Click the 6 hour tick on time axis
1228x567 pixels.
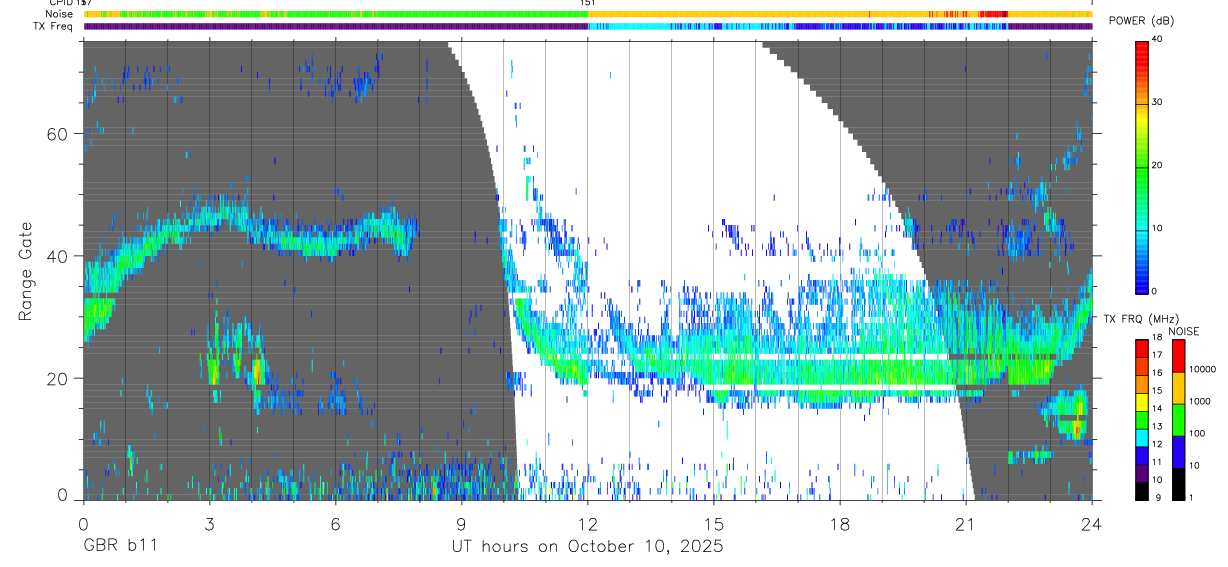click(335, 522)
